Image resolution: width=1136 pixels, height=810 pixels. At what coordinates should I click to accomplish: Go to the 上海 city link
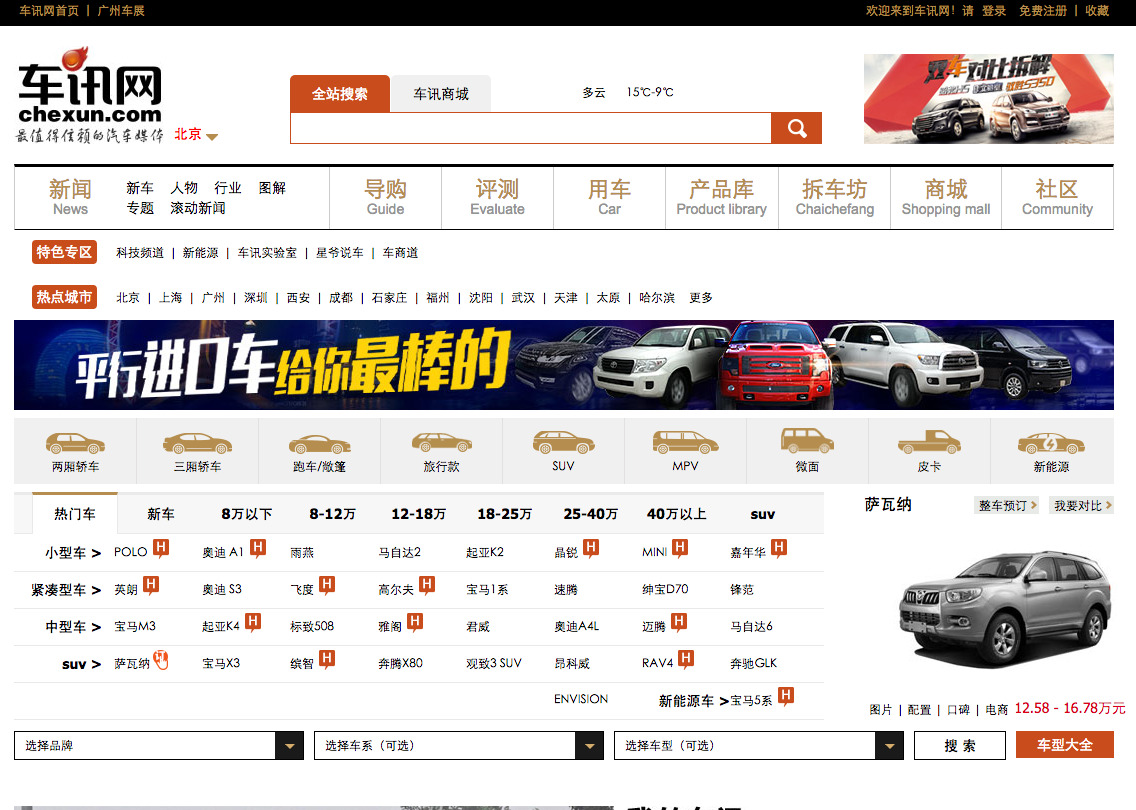pyautogui.click(x=170, y=298)
